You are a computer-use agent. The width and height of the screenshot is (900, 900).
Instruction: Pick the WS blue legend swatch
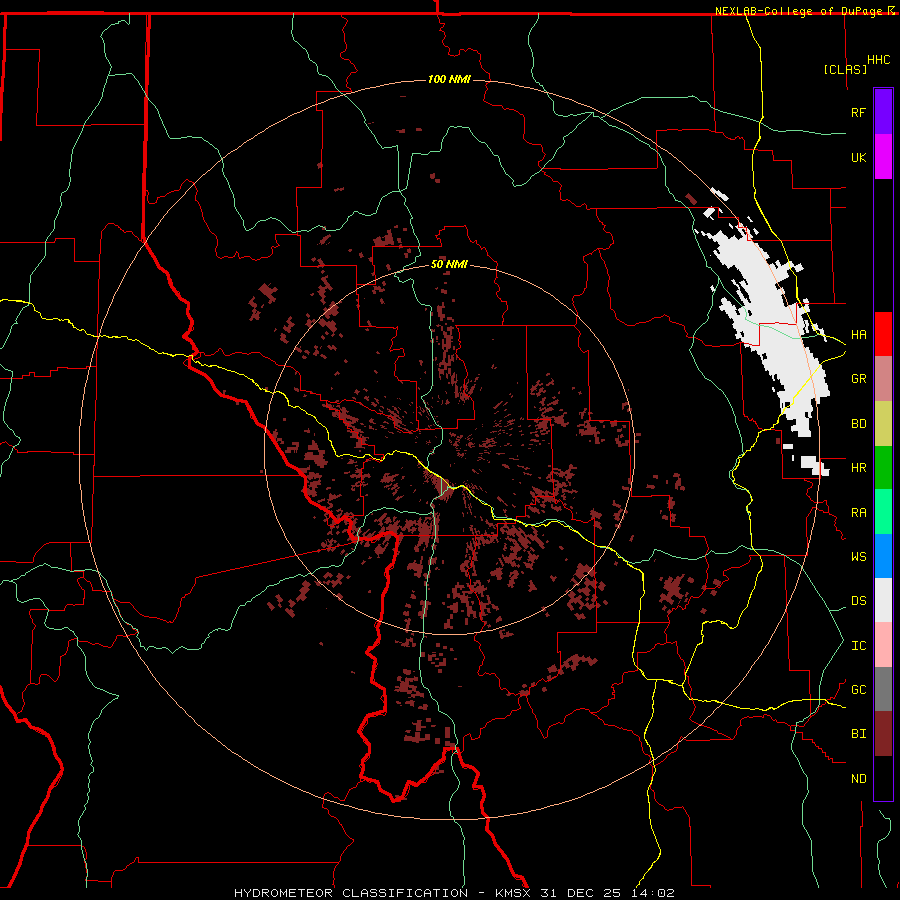[883, 556]
